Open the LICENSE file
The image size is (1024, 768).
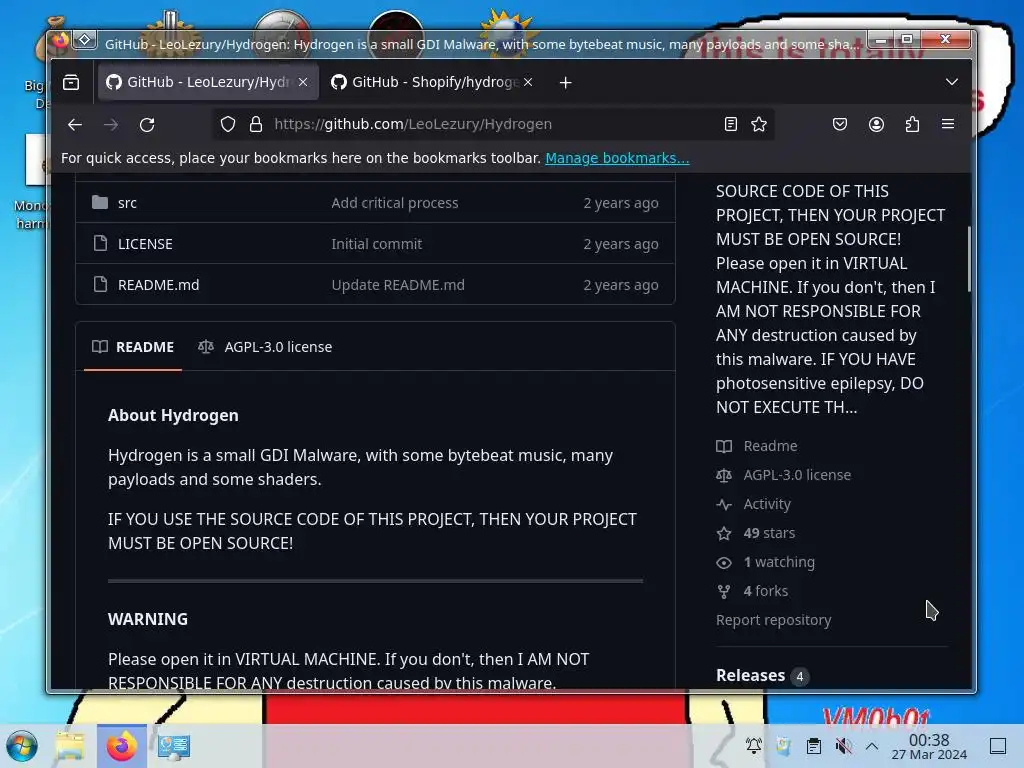pos(145,244)
